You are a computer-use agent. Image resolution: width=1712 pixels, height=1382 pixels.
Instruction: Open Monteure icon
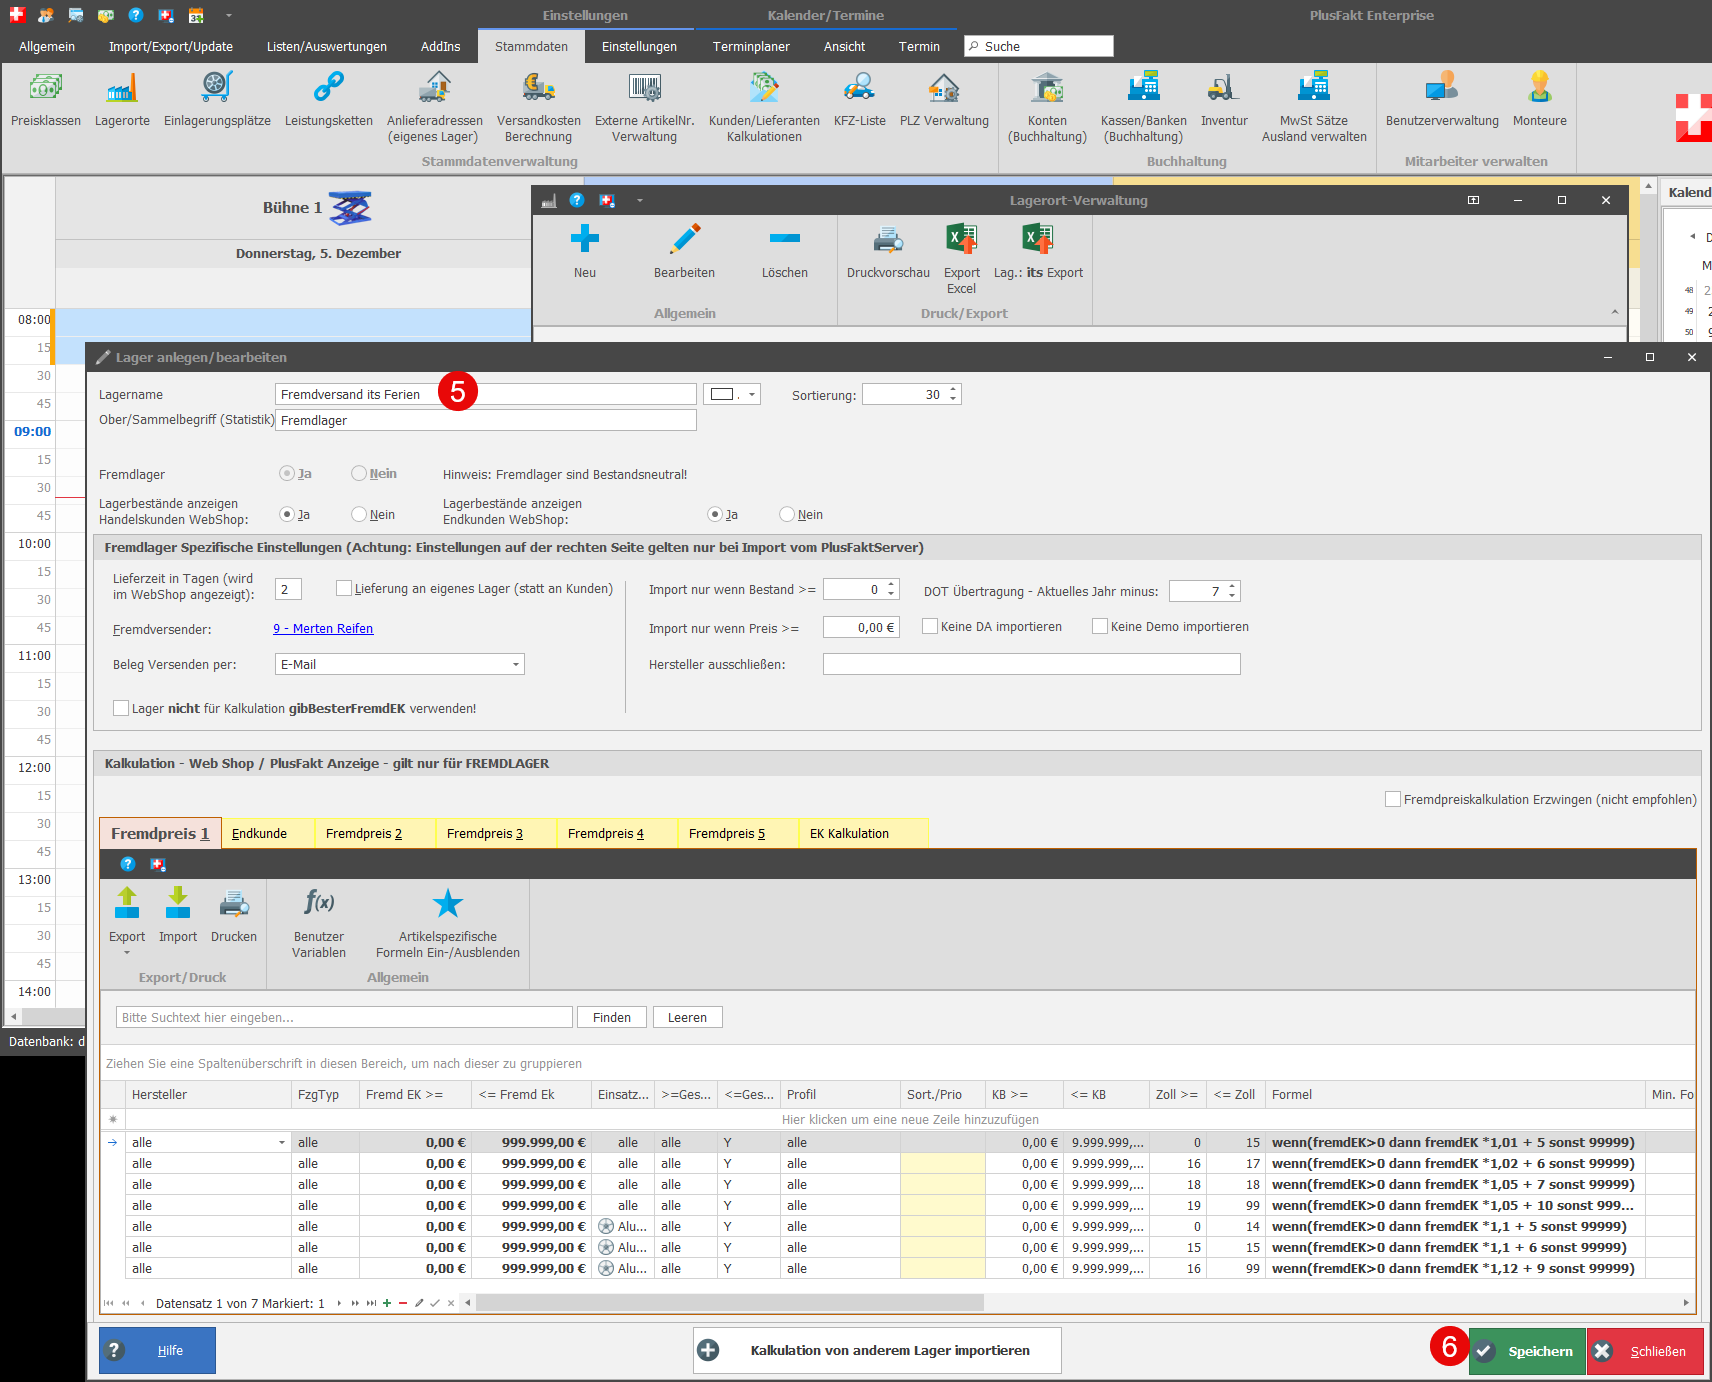click(1539, 100)
